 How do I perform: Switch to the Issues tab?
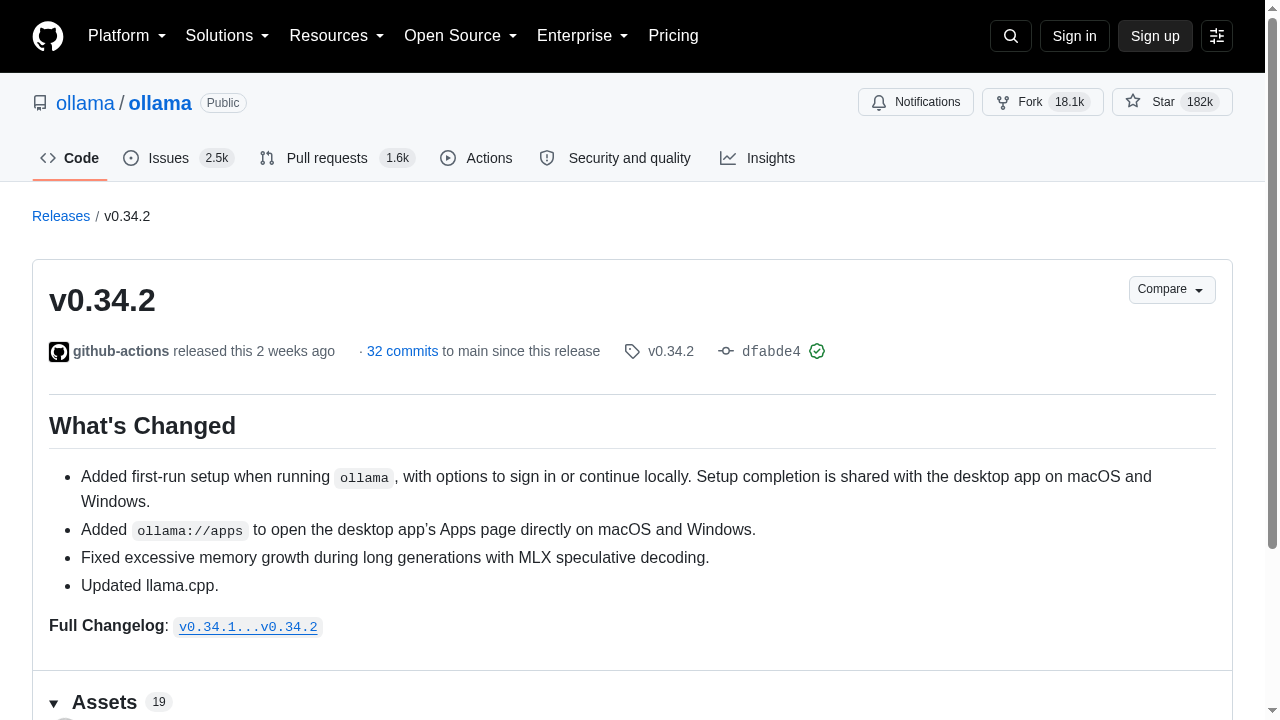tap(178, 158)
